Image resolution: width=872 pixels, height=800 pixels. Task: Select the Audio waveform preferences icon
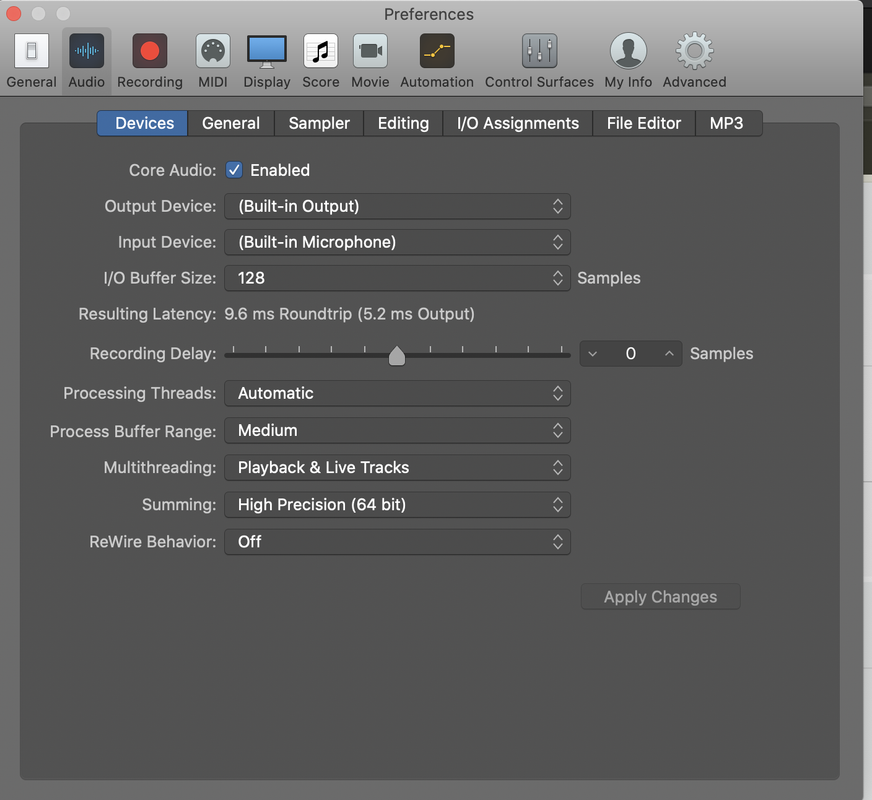(x=86, y=51)
